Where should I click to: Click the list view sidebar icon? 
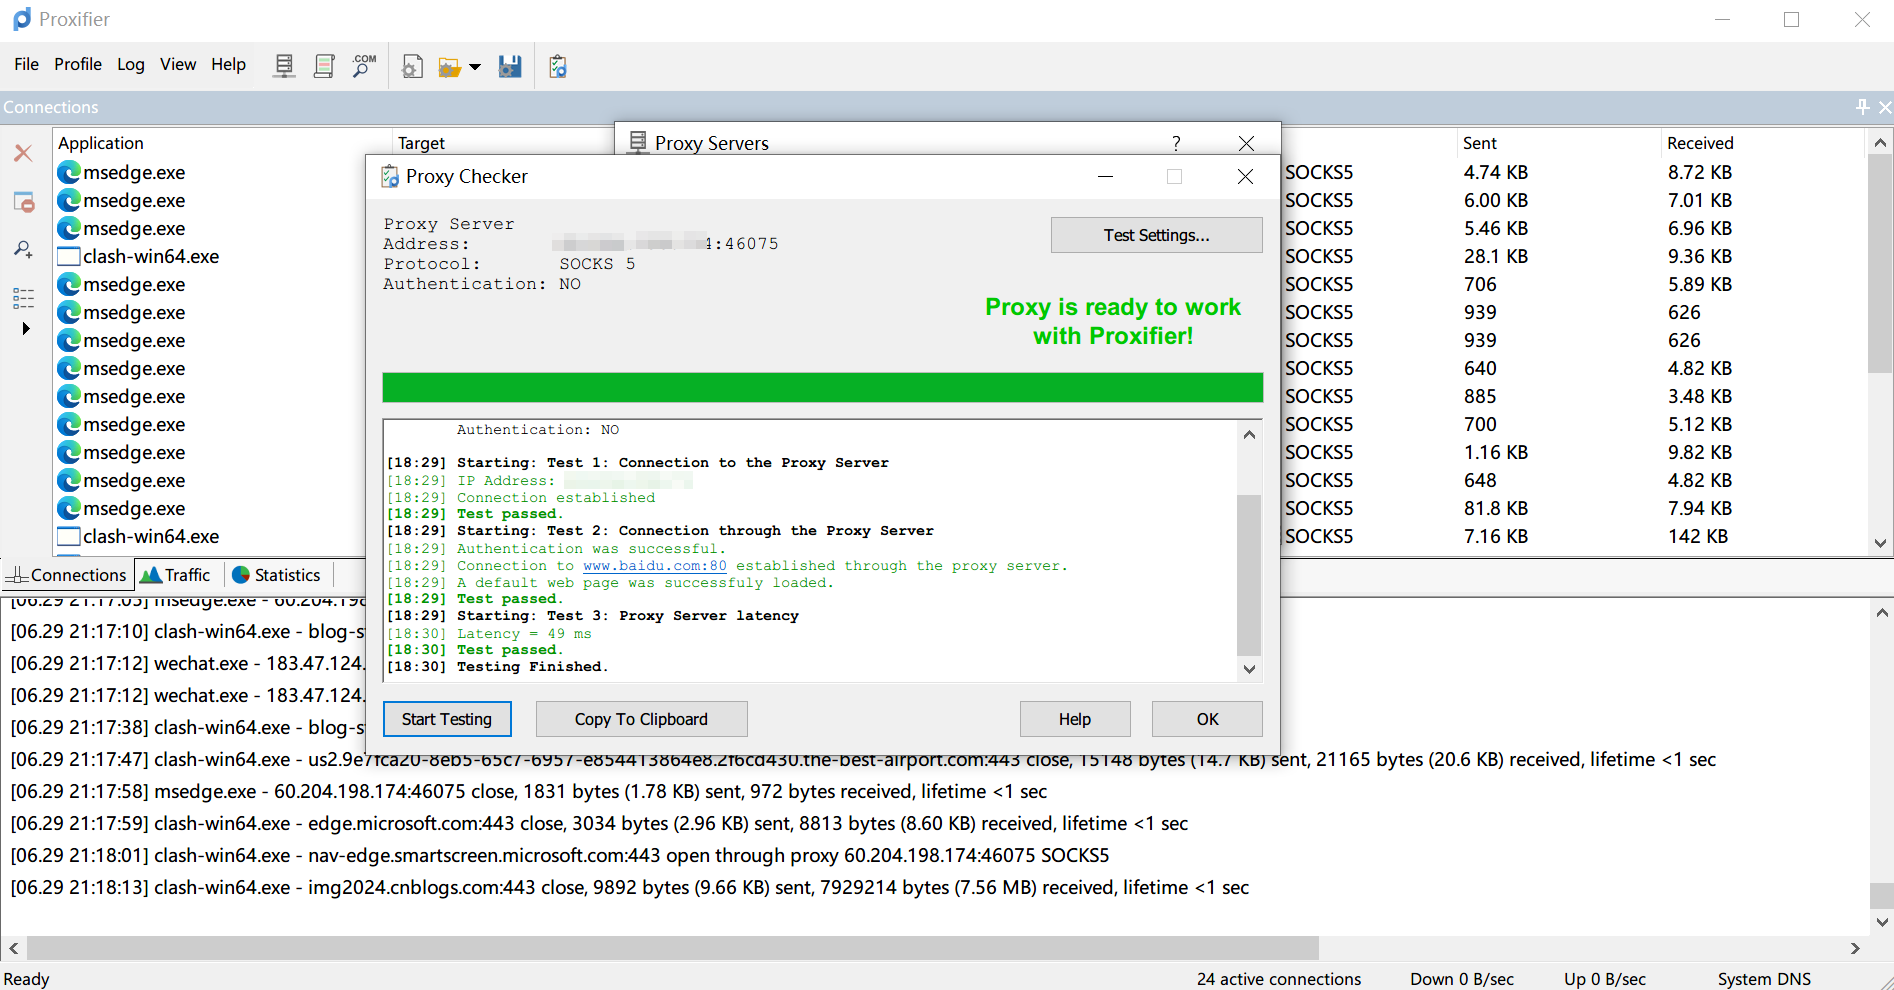[23, 297]
